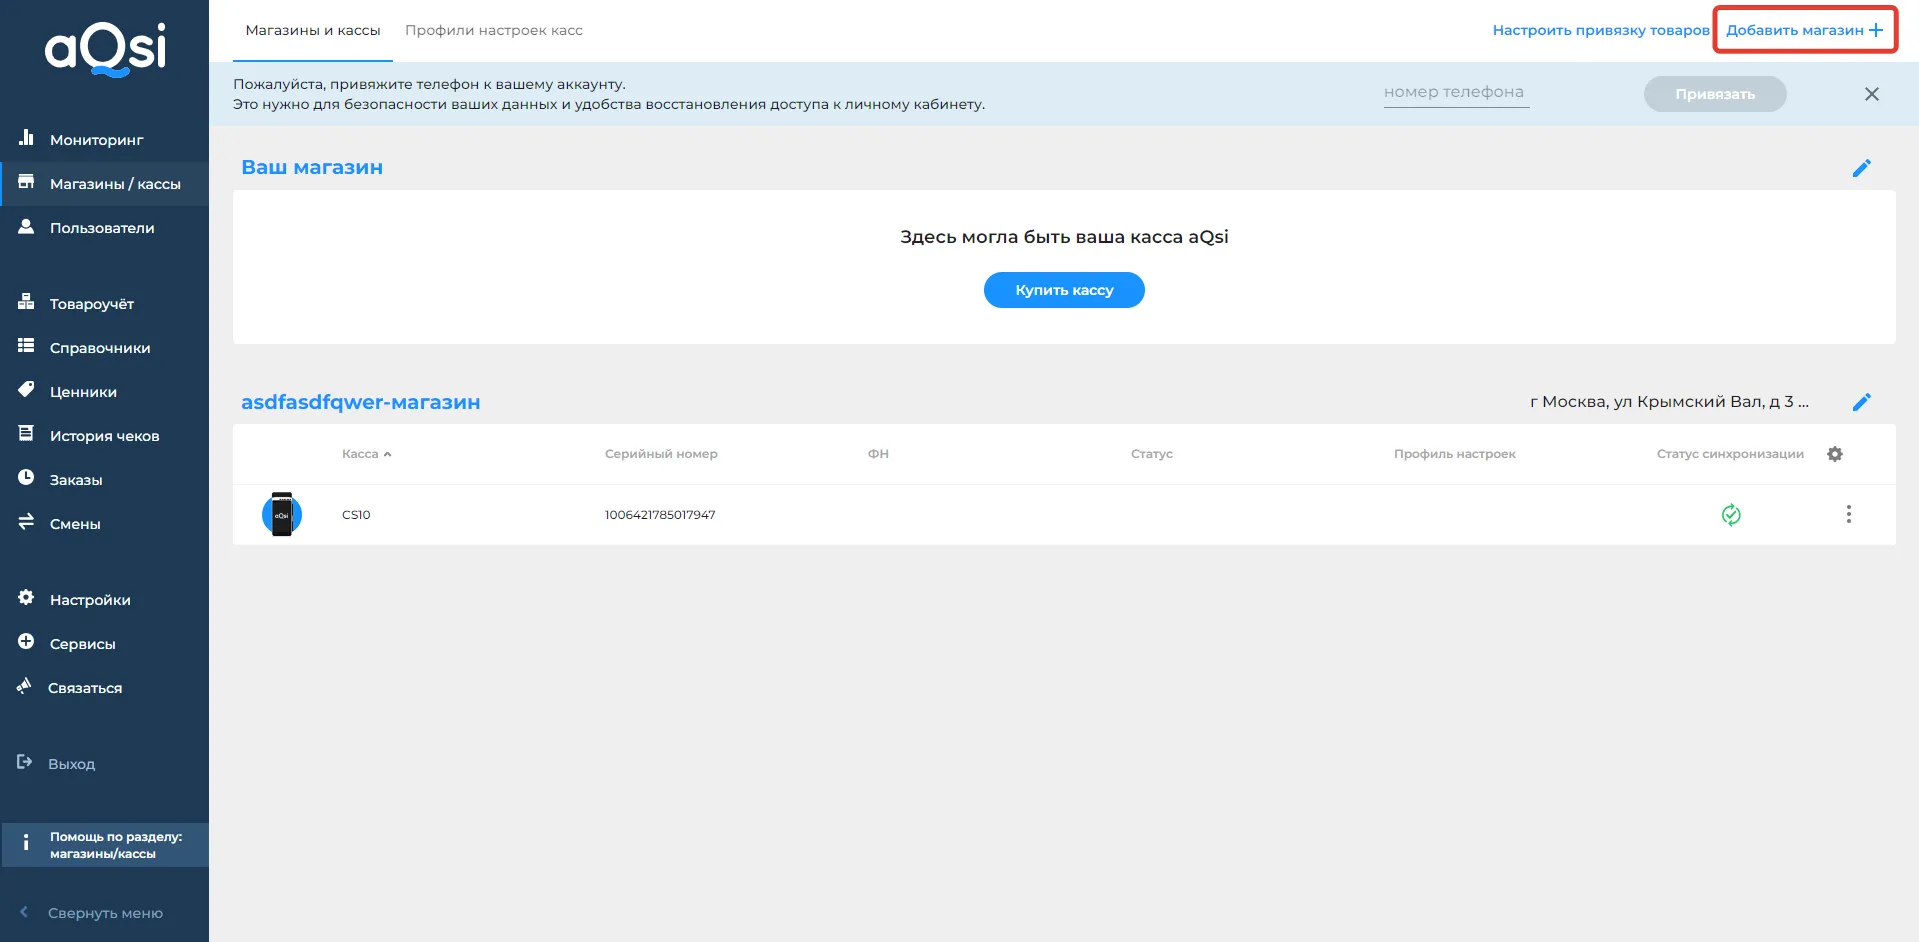Edit the asdfasdfqwer-магазин store with pencil icon
Viewport: 1919px width, 942px height.
point(1861,402)
